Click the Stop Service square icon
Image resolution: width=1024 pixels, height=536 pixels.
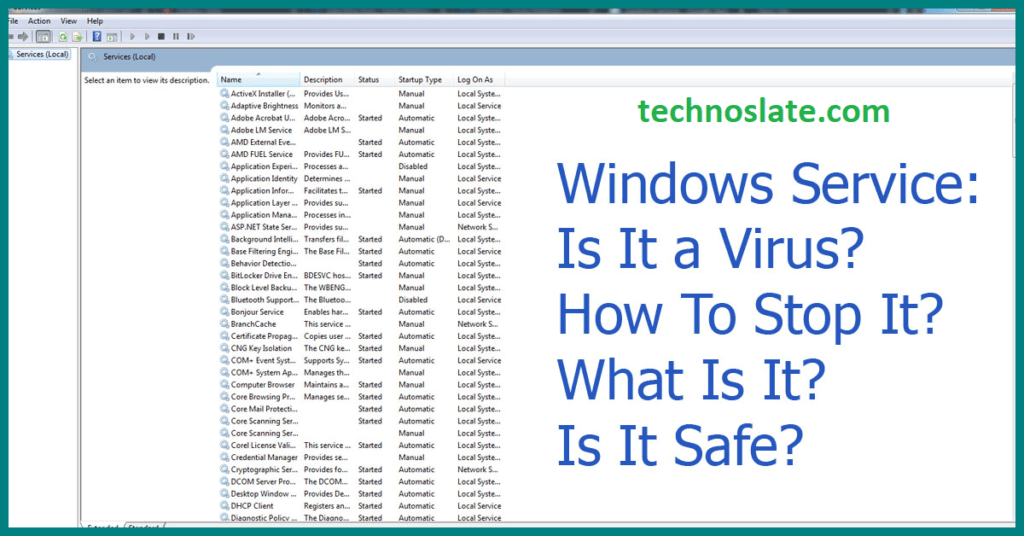pyautogui.click(x=161, y=37)
